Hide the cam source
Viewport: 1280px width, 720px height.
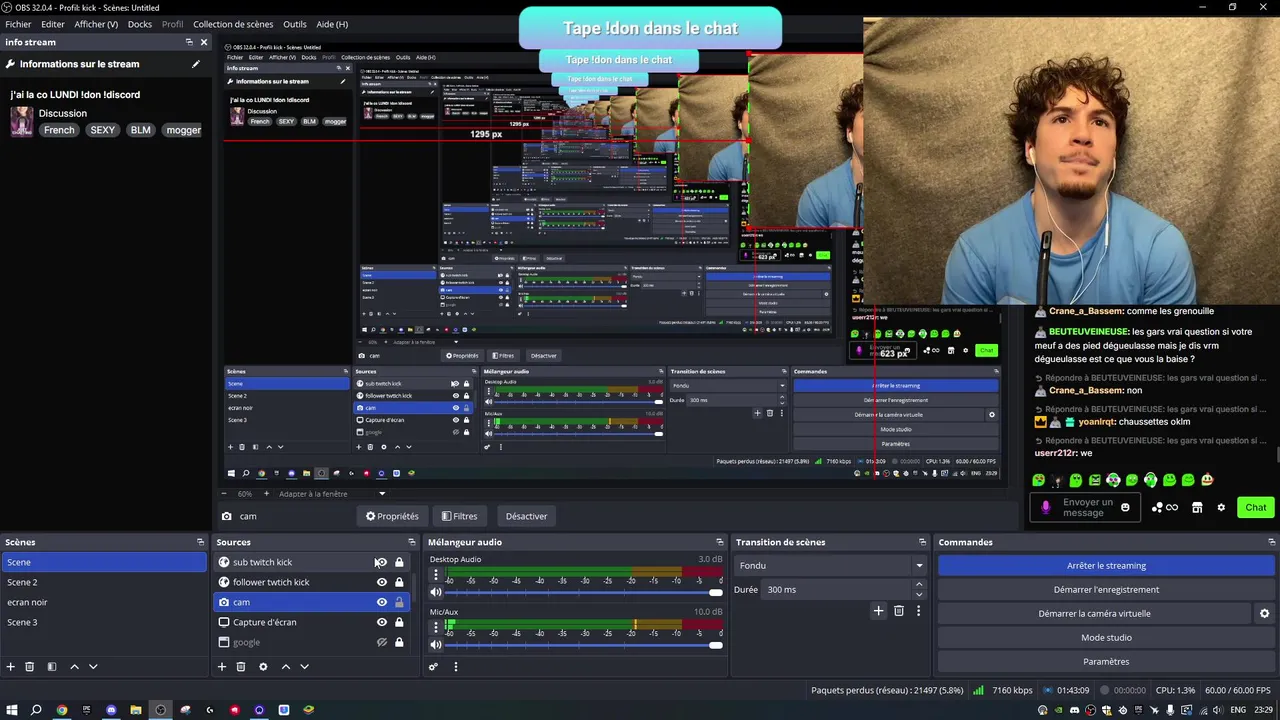[x=381, y=602]
